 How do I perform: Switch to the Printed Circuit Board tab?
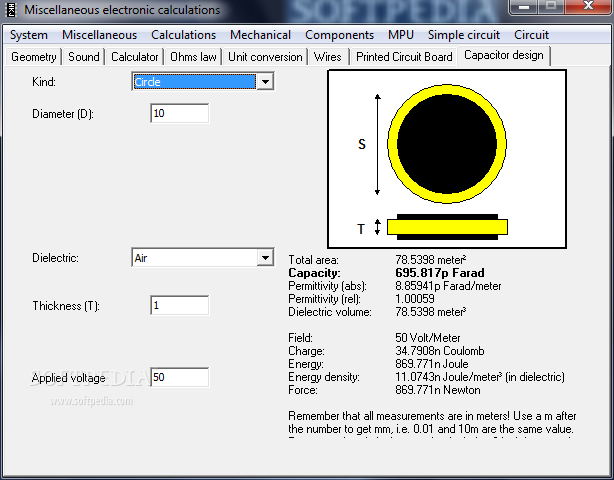tap(404, 57)
